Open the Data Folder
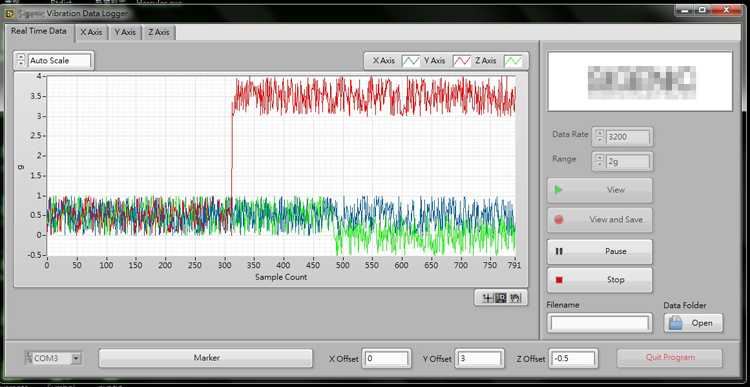 pyautogui.click(x=693, y=323)
